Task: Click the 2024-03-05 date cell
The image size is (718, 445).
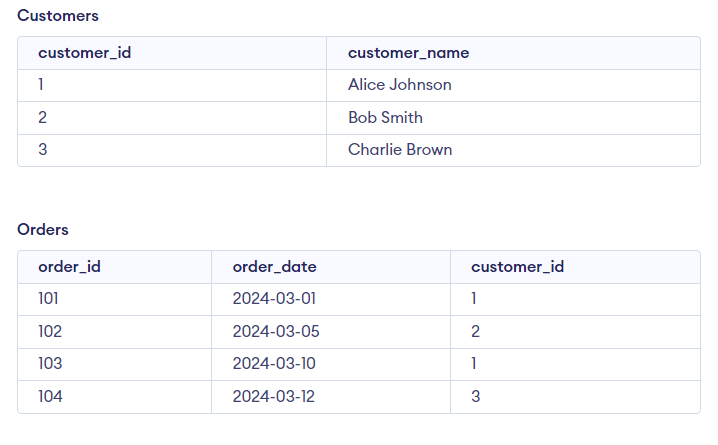Action: [x=276, y=331]
